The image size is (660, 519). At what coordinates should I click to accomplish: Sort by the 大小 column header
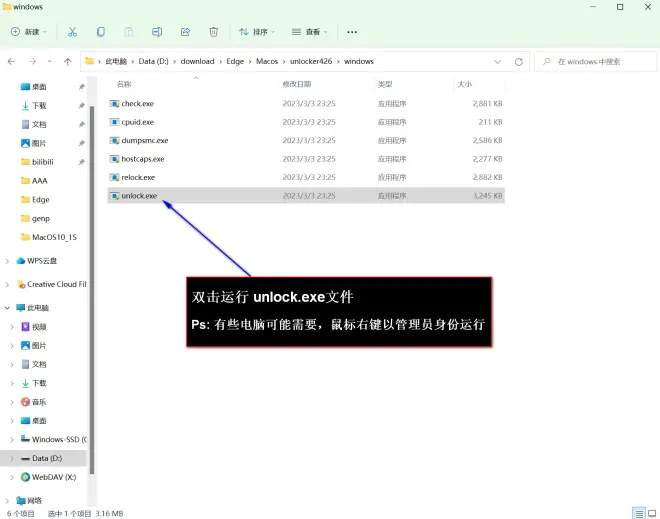[x=465, y=84]
